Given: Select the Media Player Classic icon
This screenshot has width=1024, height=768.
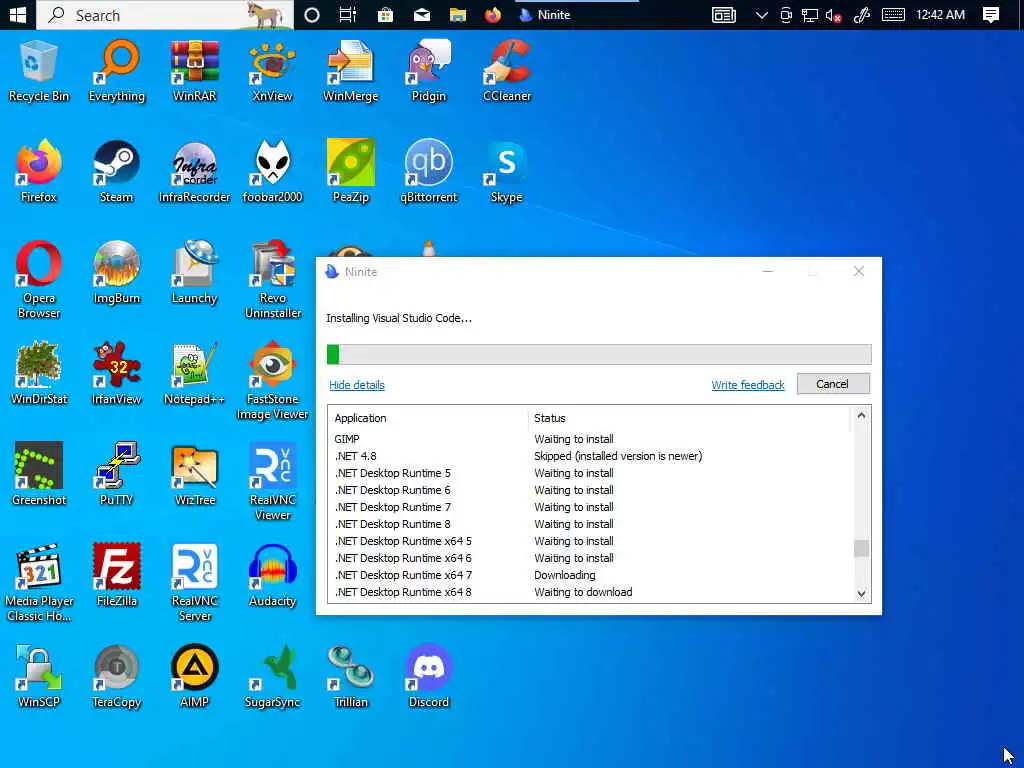Looking at the screenshot, I should (39, 583).
